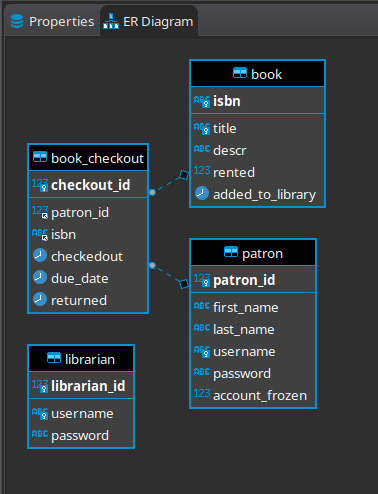
Task: Click the clock icon beside added_to_library
Action: coord(202,193)
